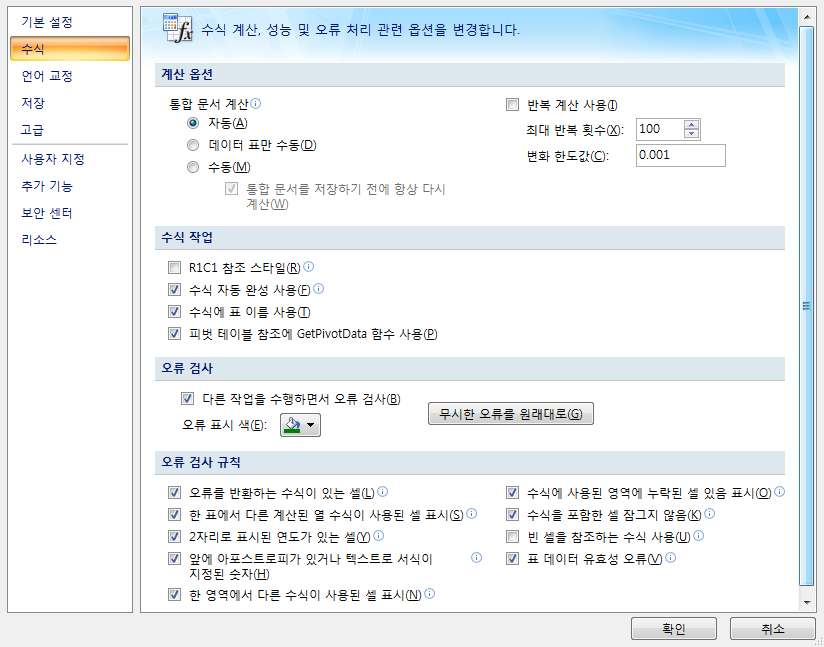Click 무시한 오류를 원래대로(G) button
The width and height of the screenshot is (824, 647).
pyautogui.click(x=511, y=414)
